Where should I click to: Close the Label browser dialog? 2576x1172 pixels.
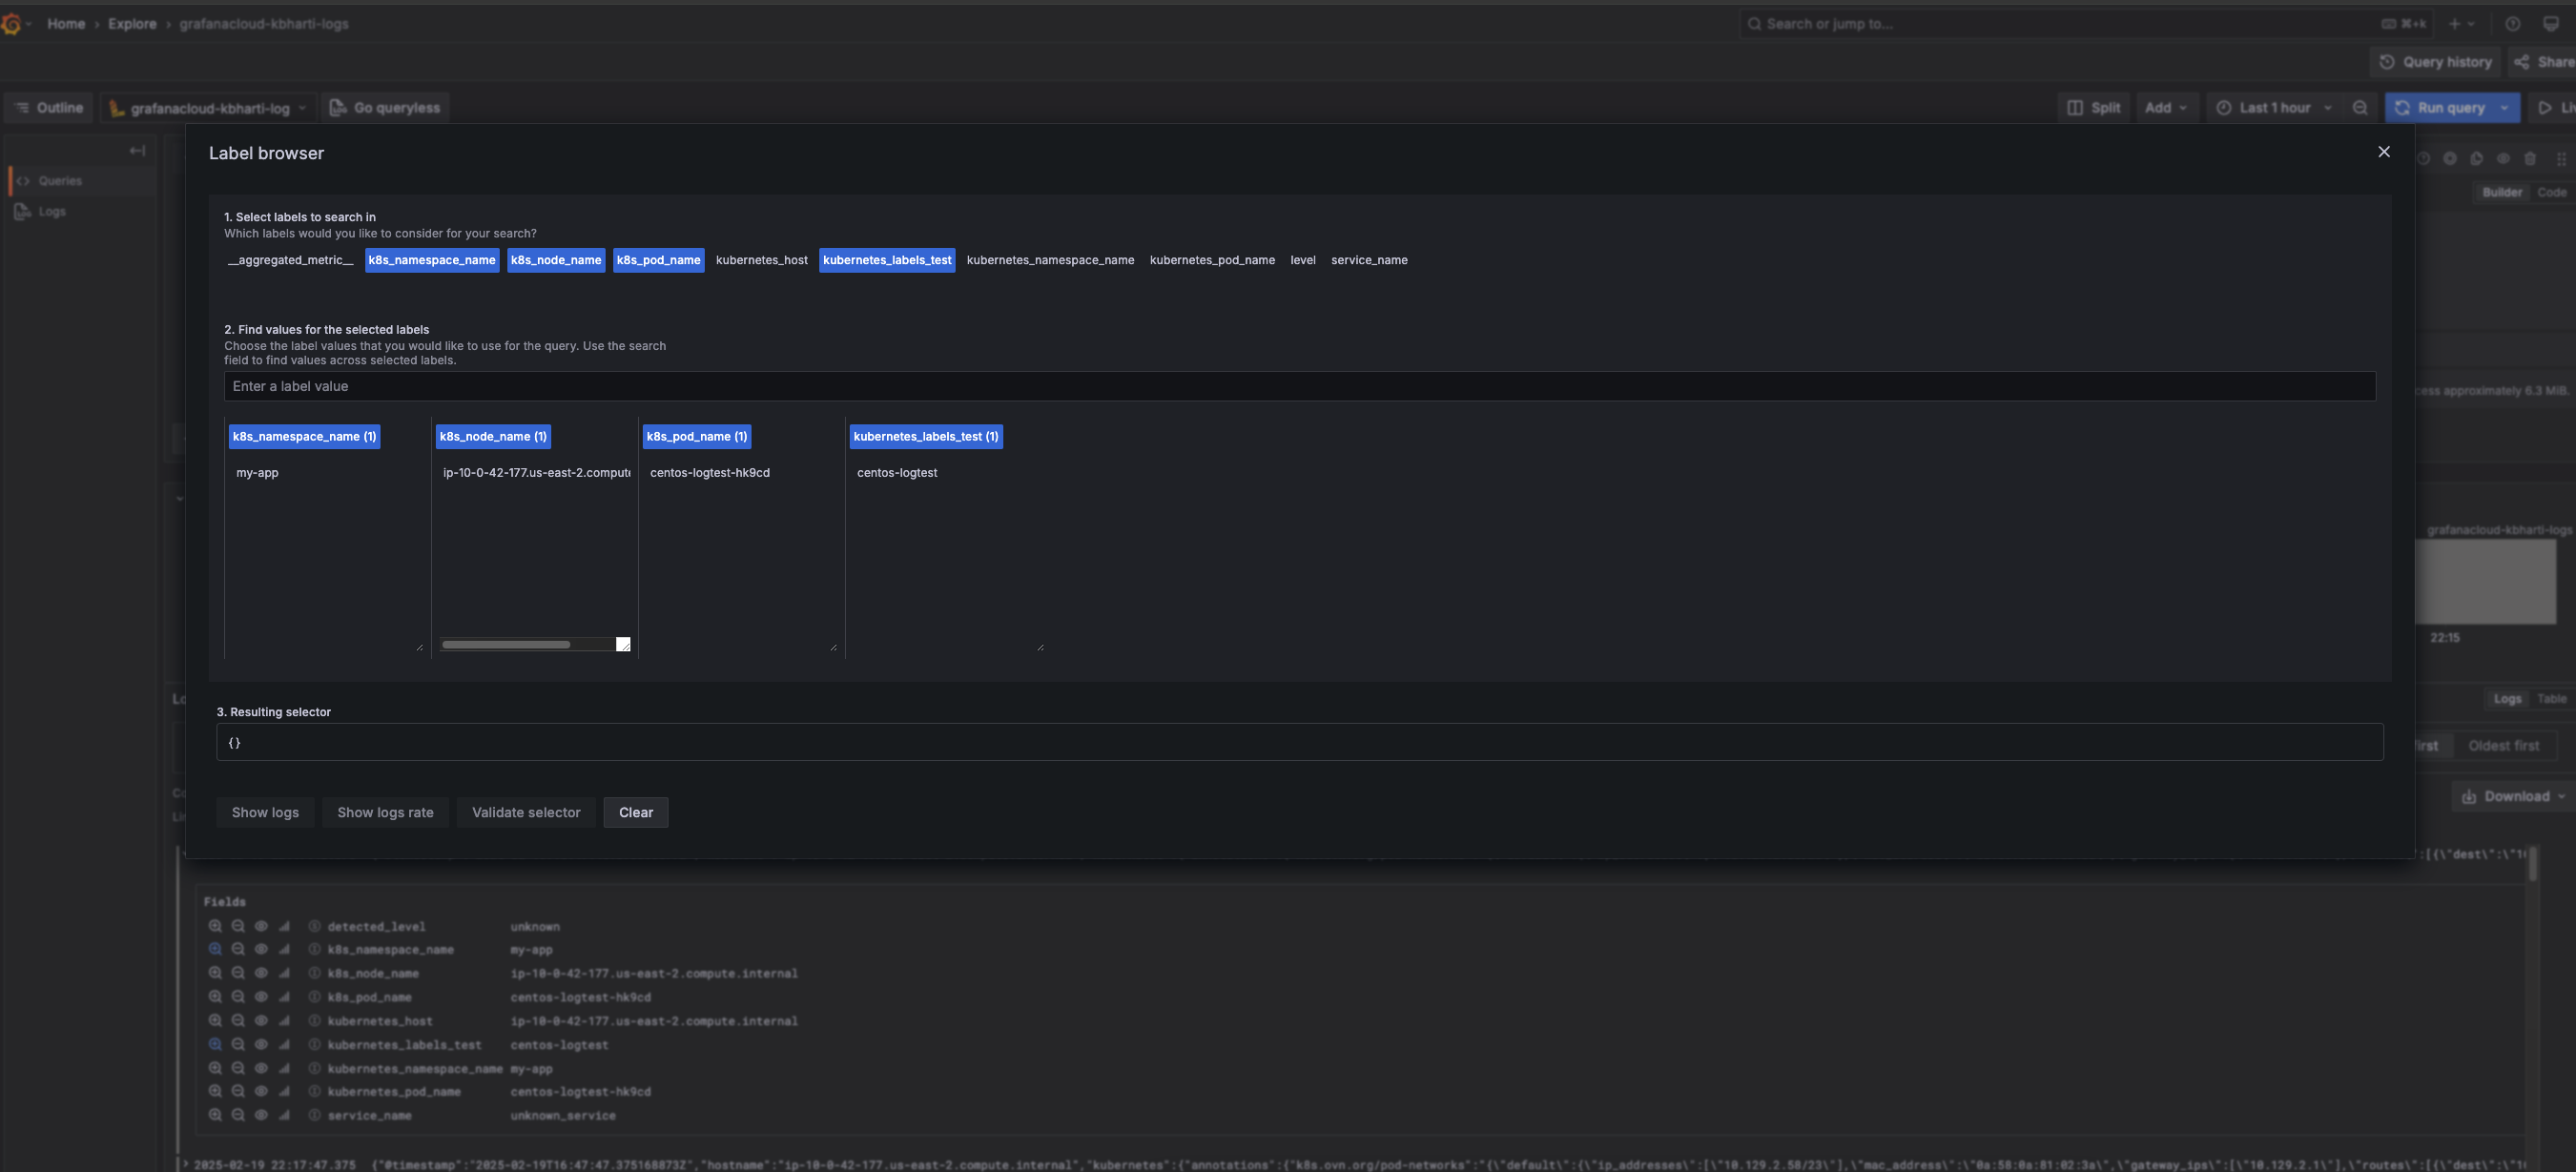point(2384,152)
